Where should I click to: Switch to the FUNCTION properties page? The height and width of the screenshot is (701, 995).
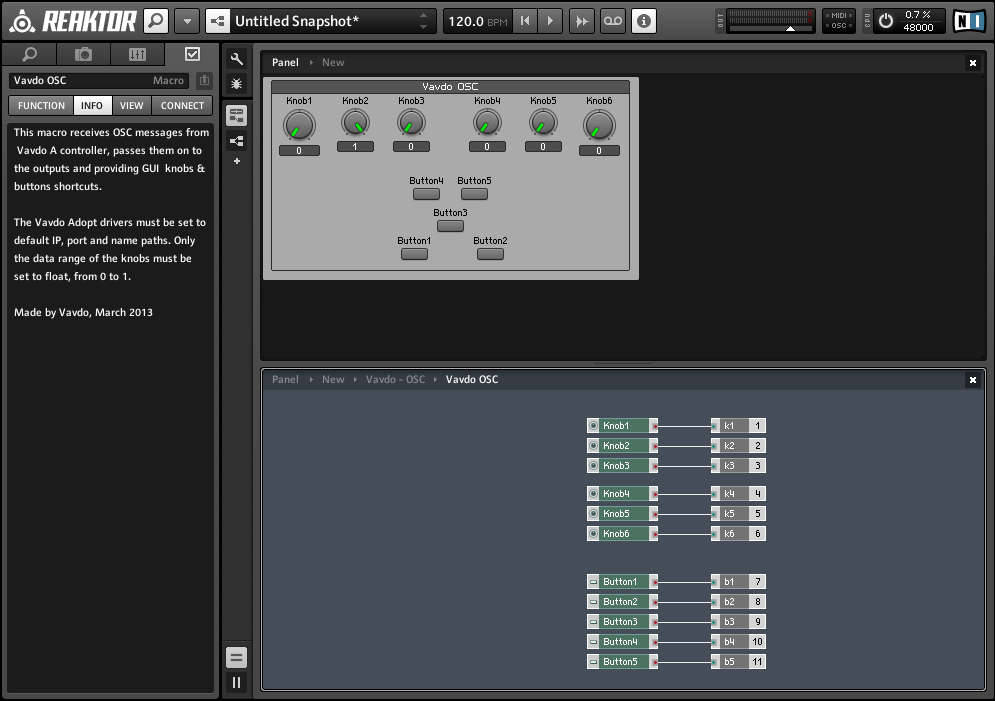pos(41,105)
